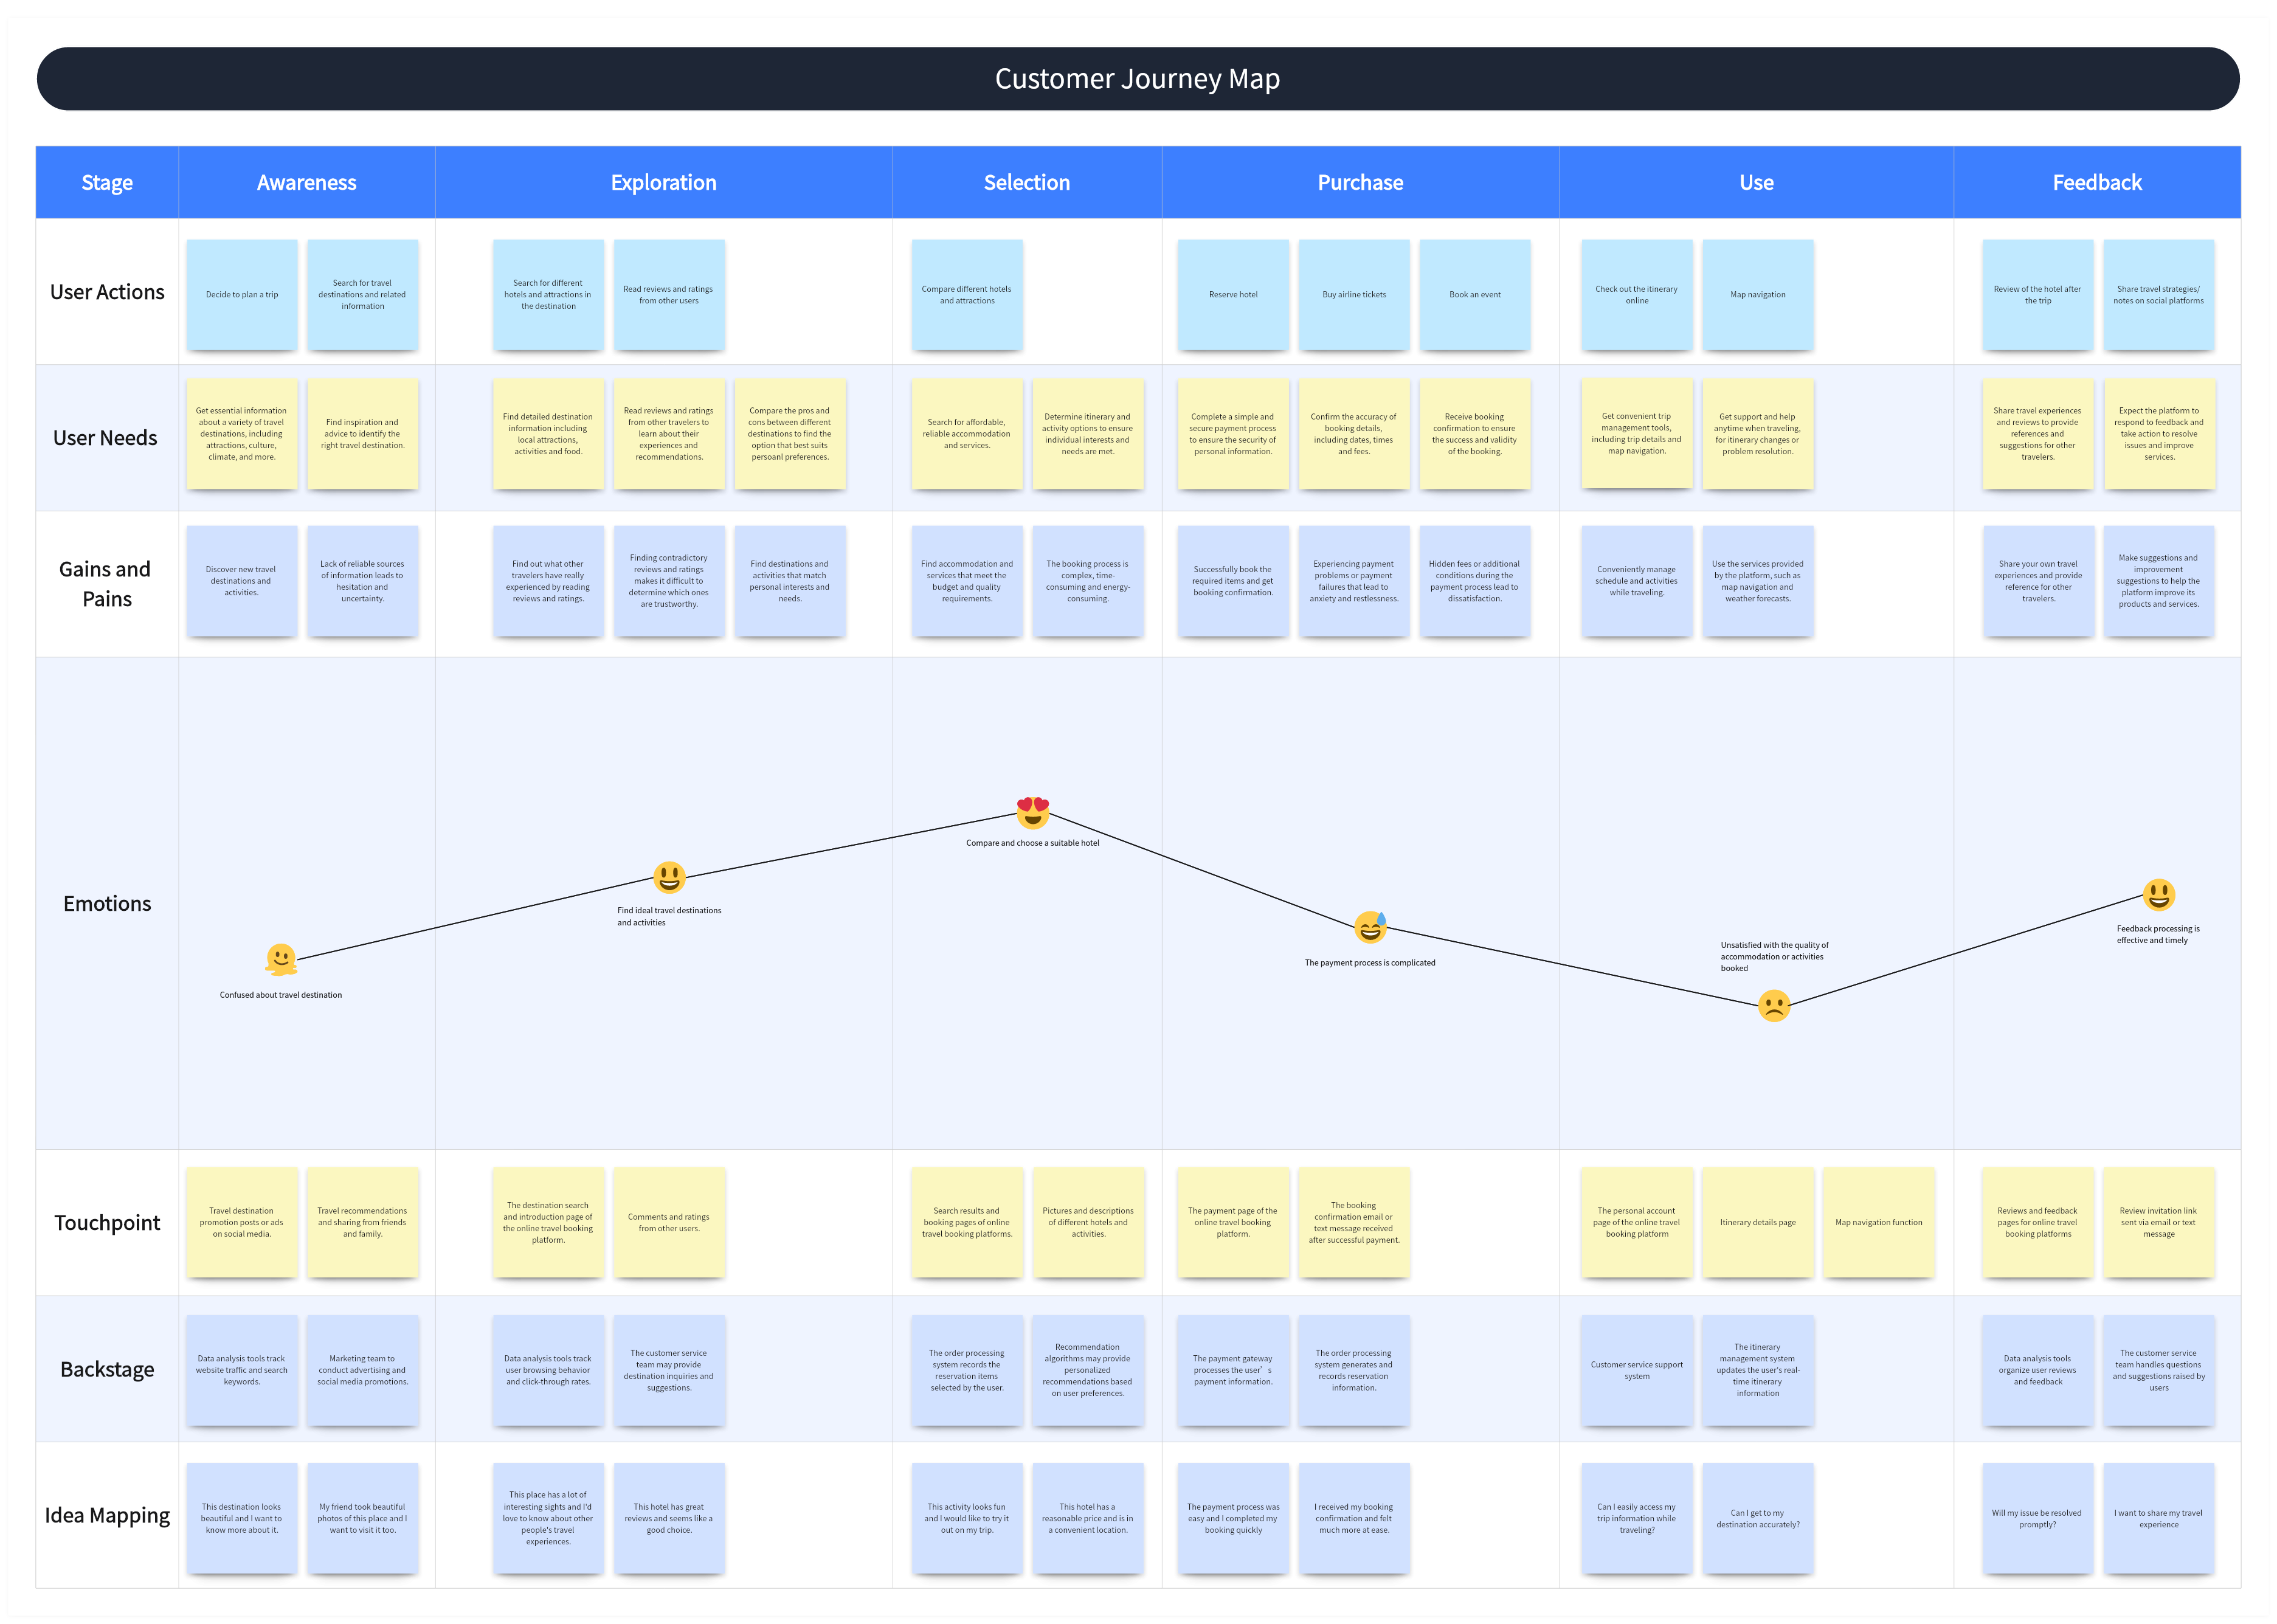Image resolution: width=2277 pixels, height=1624 pixels.
Task: Select the grinning emoji above 'Find ideal travel destinations'
Action: tap(669, 877)
